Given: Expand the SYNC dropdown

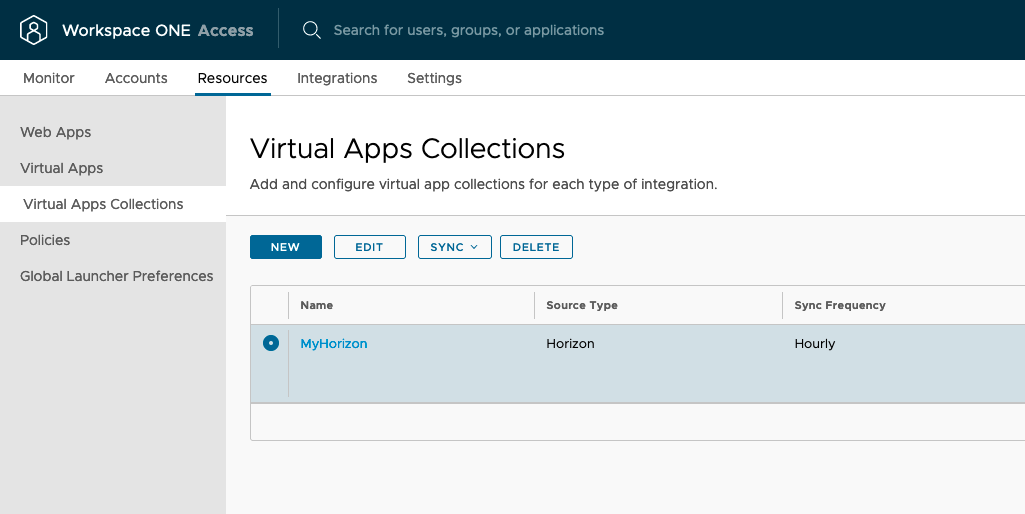Looking at the screenshot, I should (x=454, y=247).
